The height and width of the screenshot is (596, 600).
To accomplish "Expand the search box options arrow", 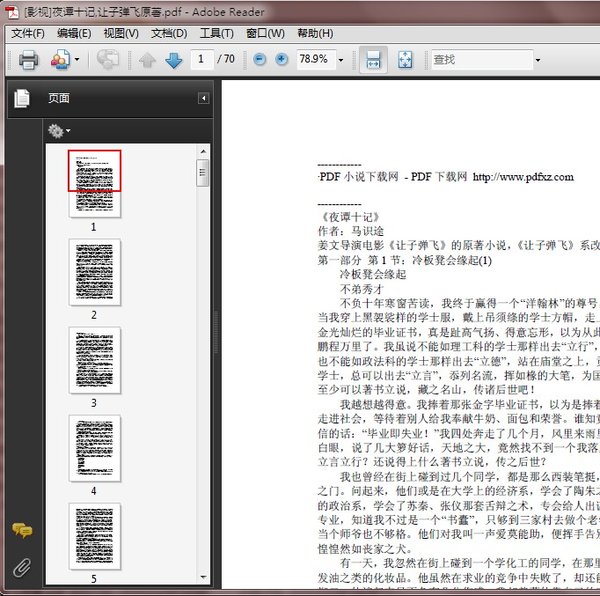I will (537, 60).
